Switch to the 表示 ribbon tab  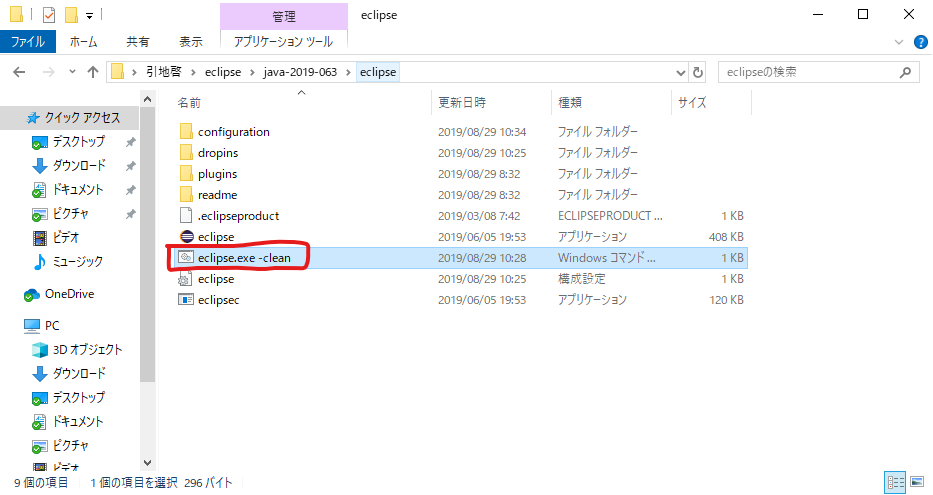[191, 42]
